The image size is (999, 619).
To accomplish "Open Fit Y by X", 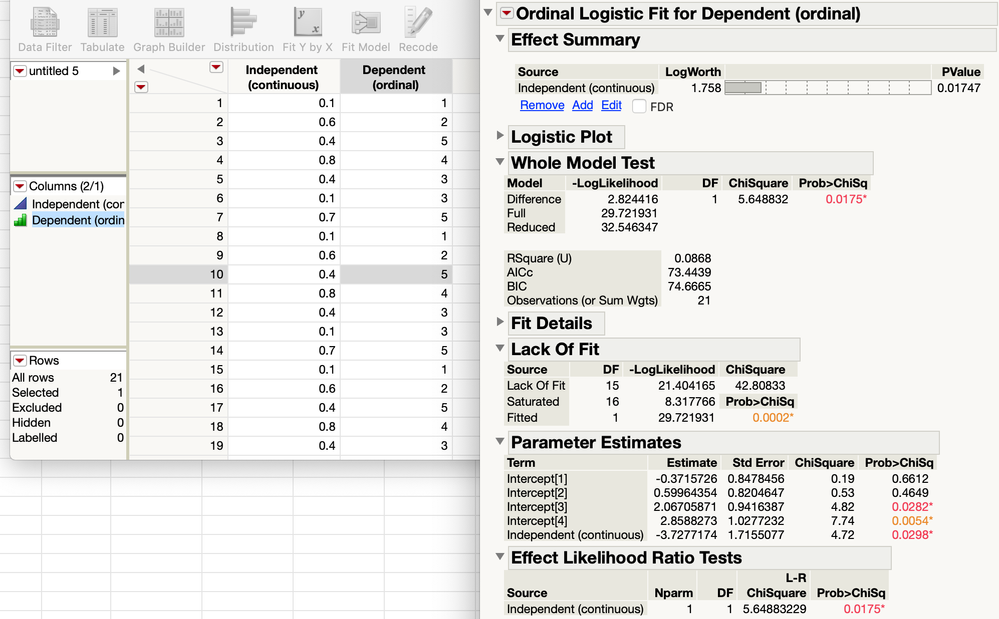I will coord(307,31).
